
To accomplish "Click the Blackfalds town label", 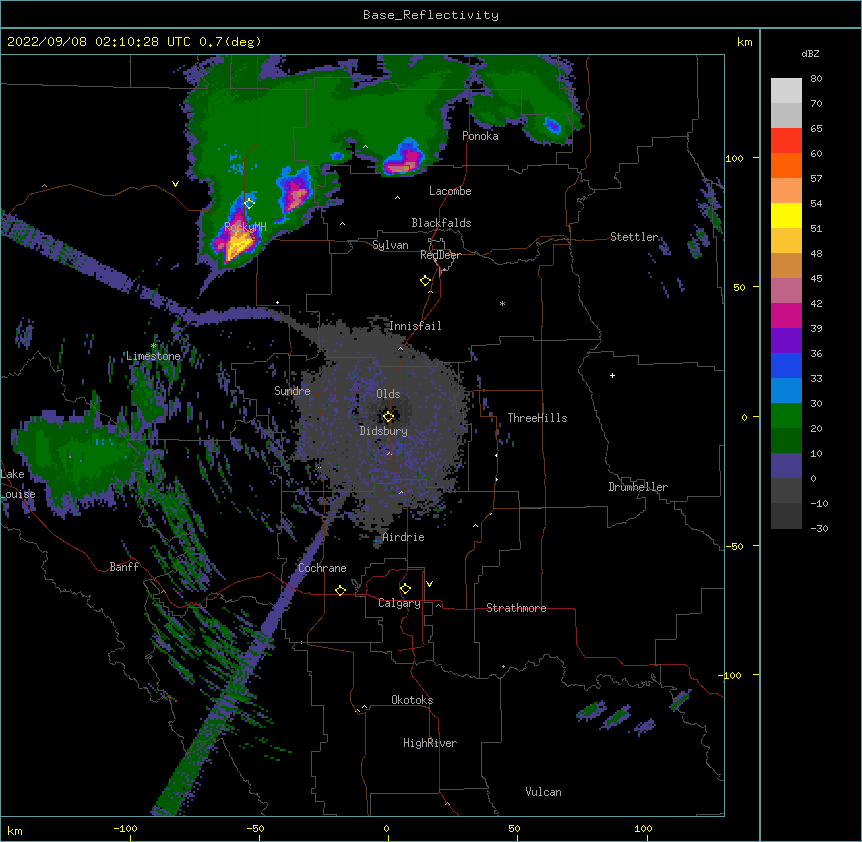I will click(441, 223).
